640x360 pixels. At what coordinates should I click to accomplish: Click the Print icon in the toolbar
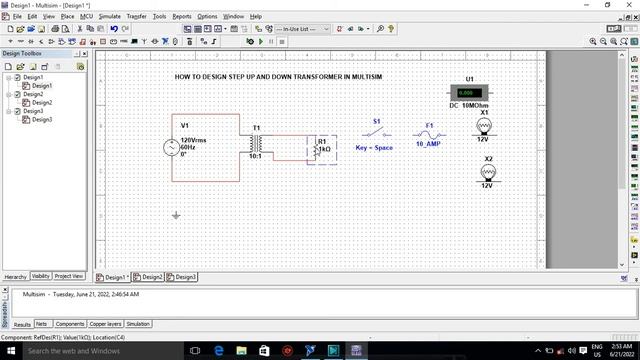pyautogui.click(x=55, y=29)
